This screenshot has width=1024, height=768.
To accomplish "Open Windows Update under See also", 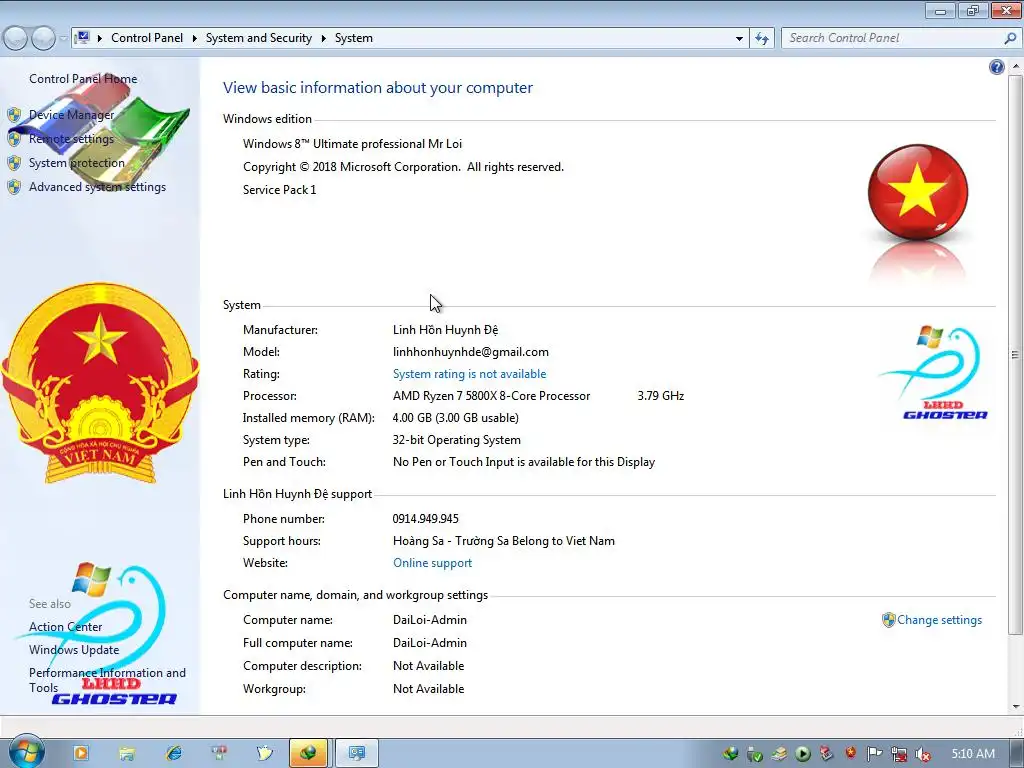I will click(74, 650).
